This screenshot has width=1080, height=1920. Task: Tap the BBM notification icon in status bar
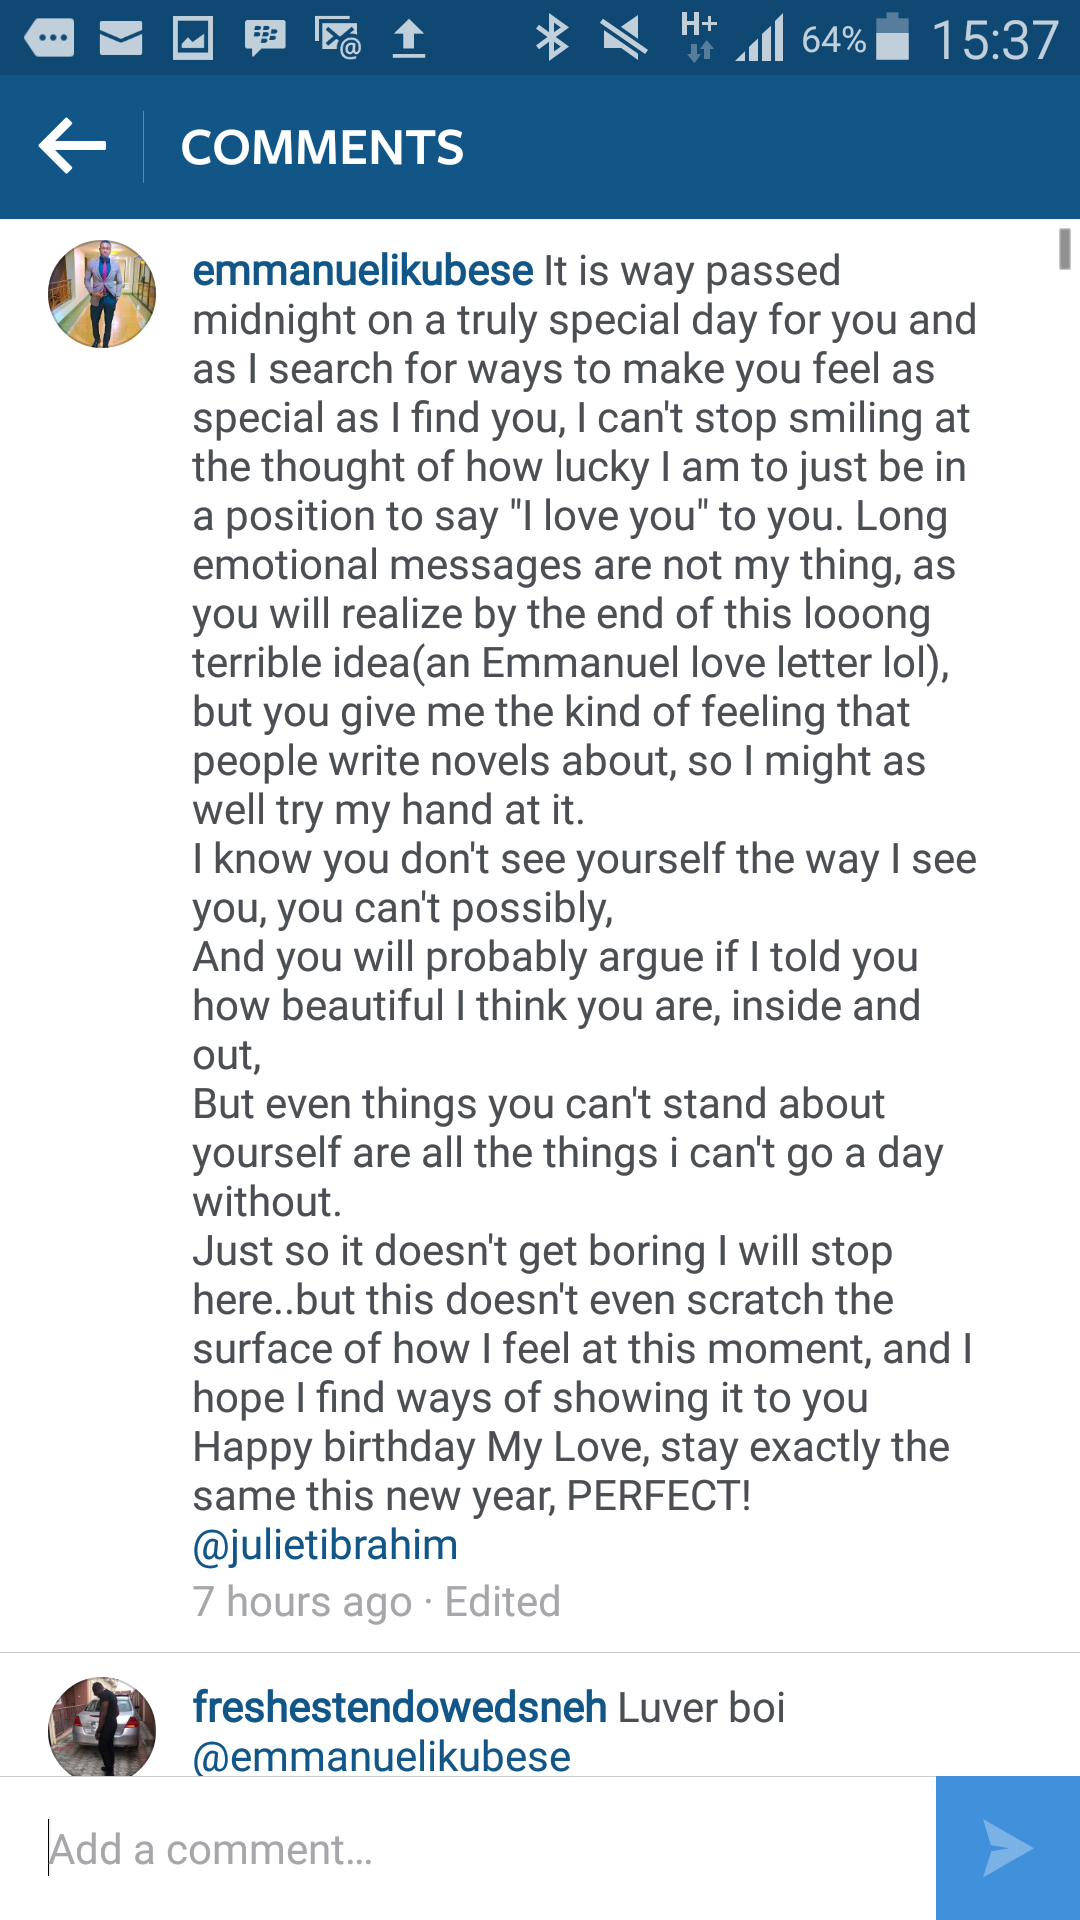[265, 39]
